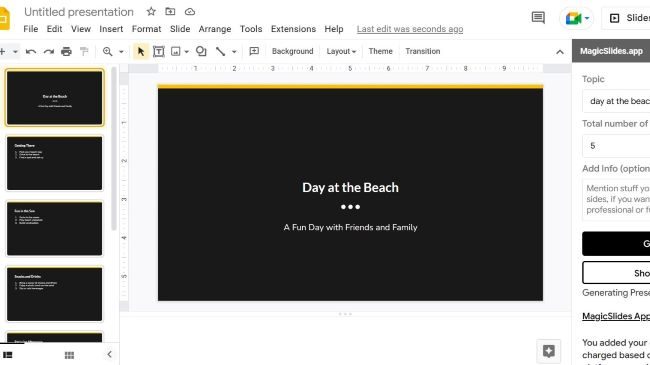Image resolution: width=650 pixels, height=365 pixels.
Task: Choose the Select arrow cursor tool
Action: pos(141,51)
